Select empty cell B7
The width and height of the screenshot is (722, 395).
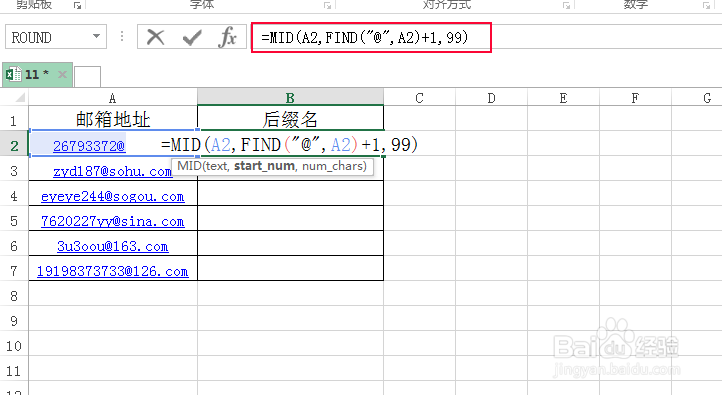tap(290, 268)
